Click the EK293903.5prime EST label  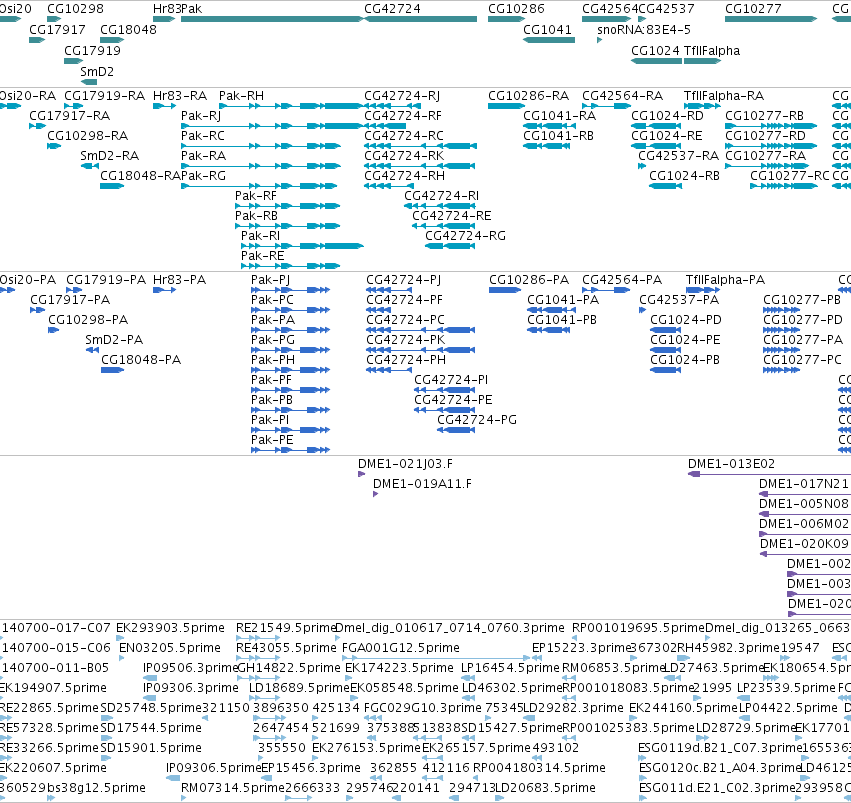(x=170, y=628)
